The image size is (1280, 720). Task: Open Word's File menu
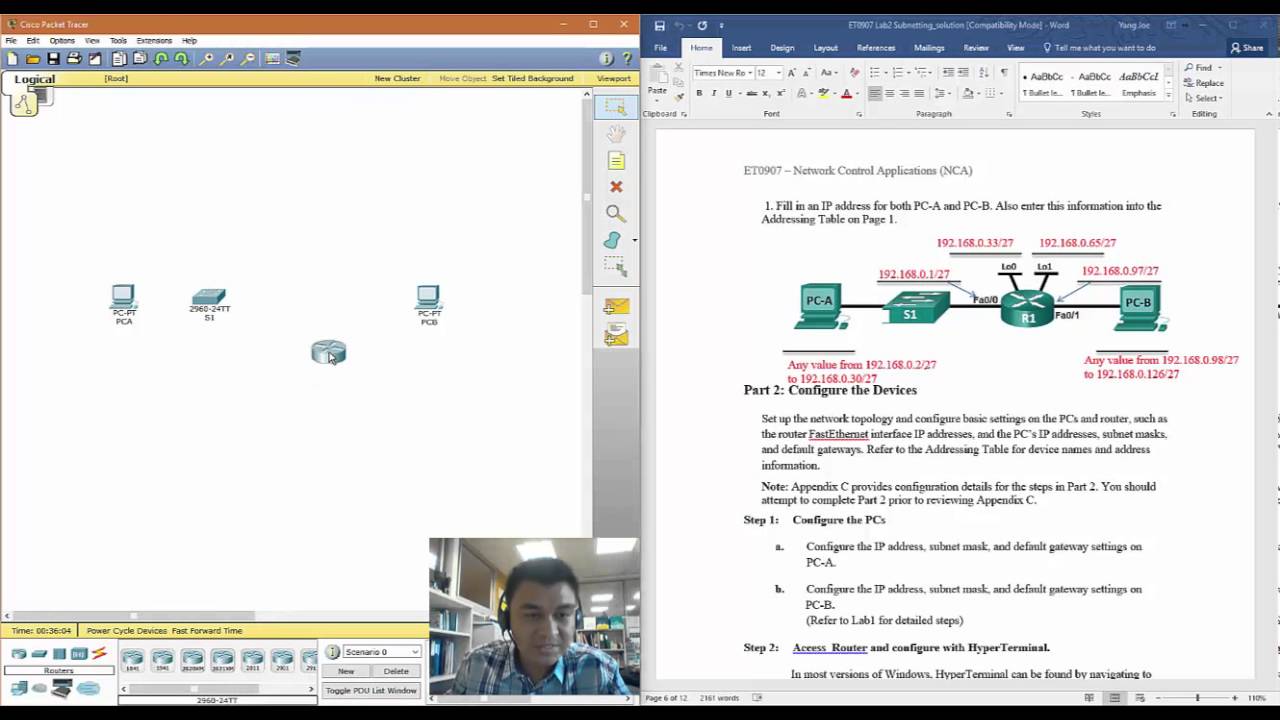pos(660,48)
